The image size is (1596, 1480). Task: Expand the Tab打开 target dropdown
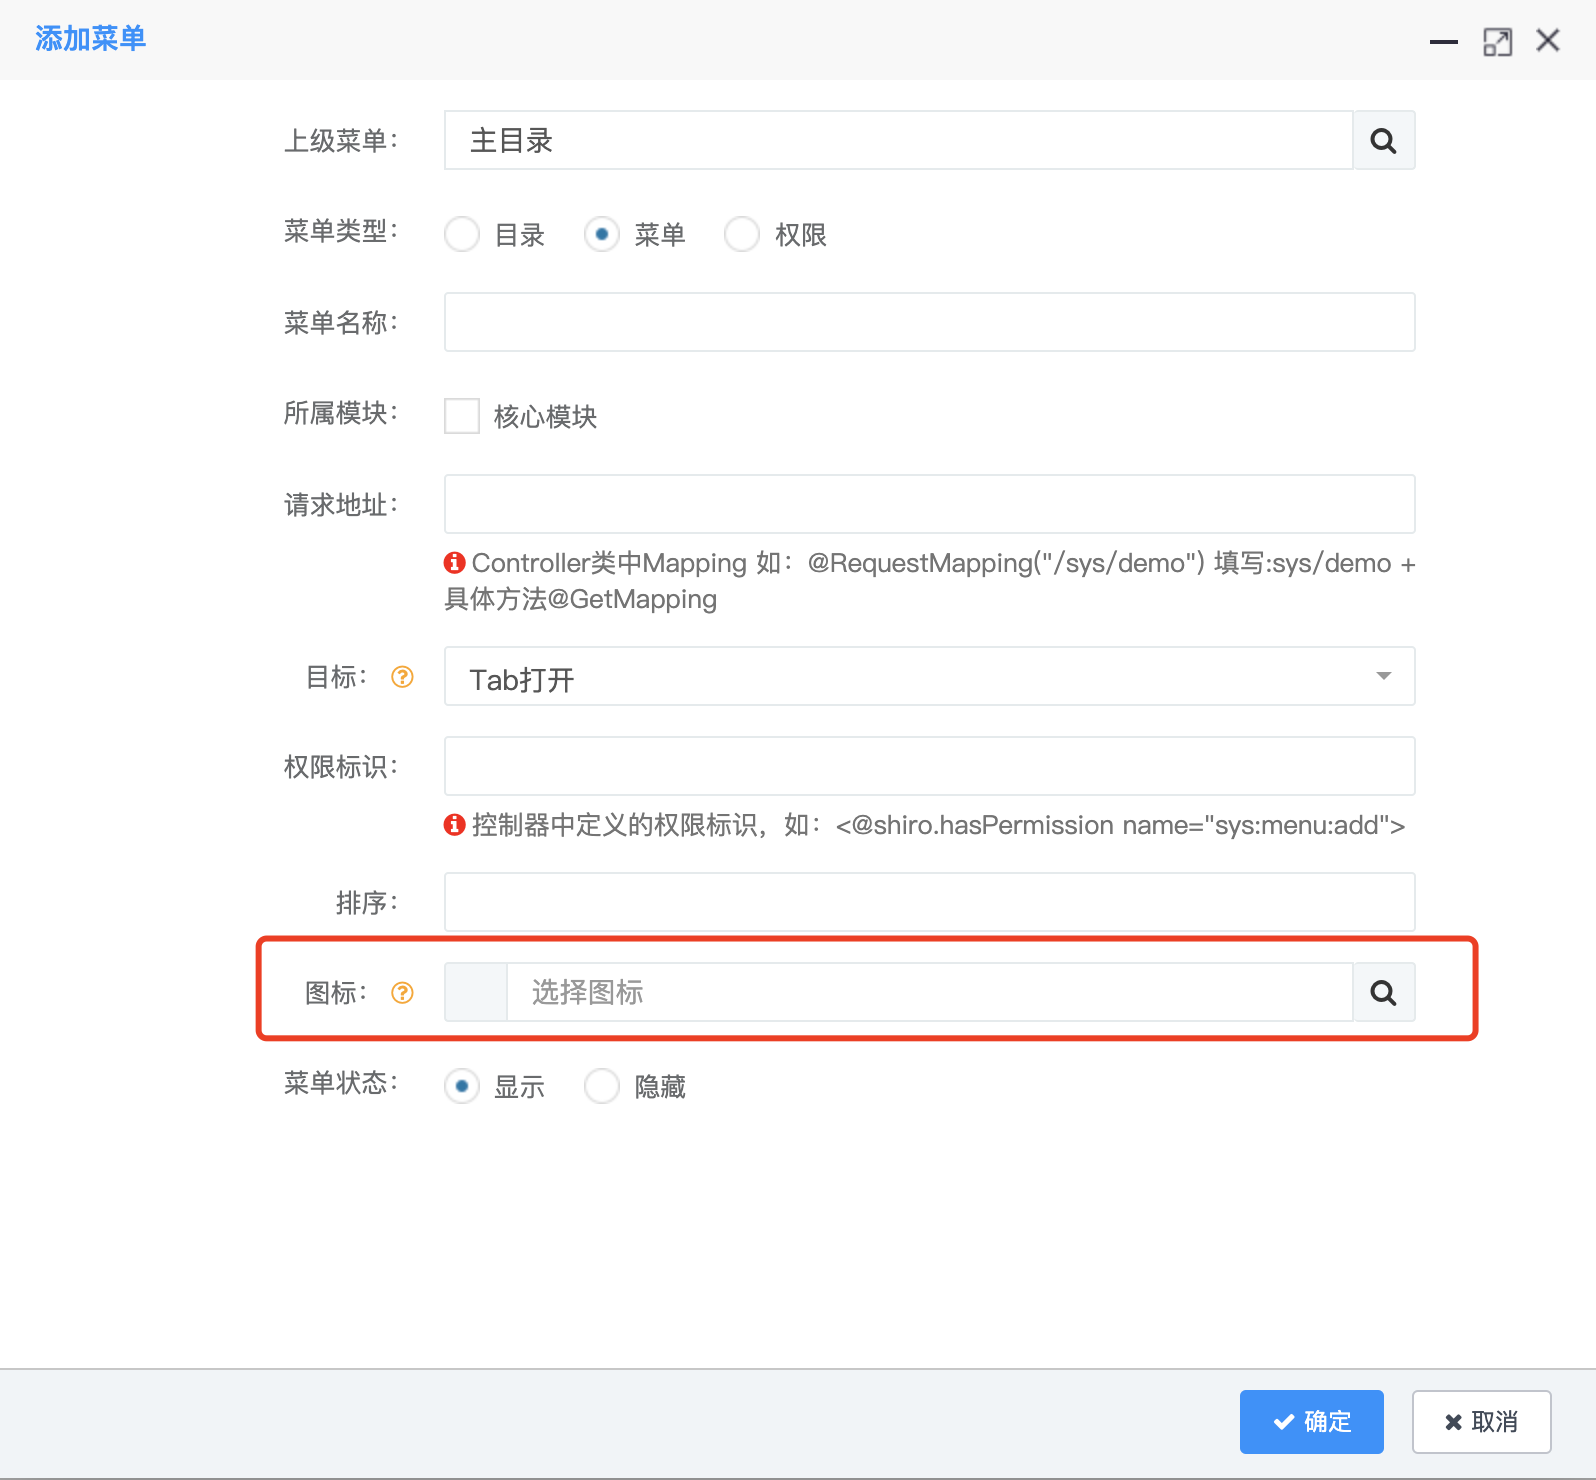[x=930, y=677]
